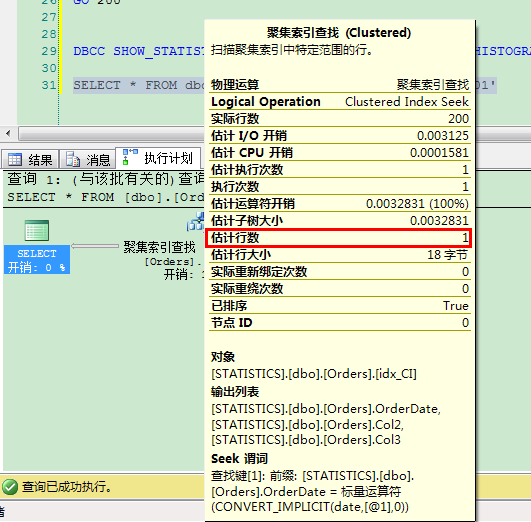Click the SELECT 开销 0% plan node label
The height and width of the screenshot is (522, 531).
[37, 260]
